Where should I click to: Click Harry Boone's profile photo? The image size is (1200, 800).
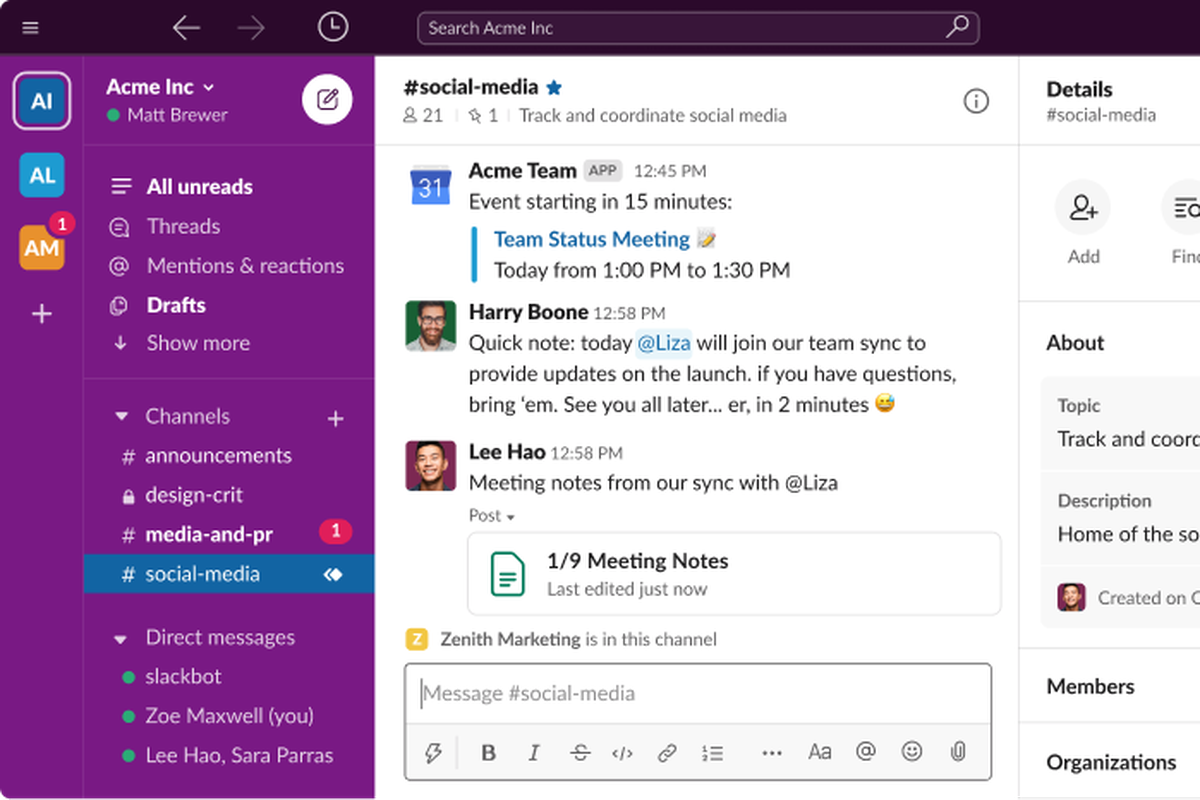431,326
